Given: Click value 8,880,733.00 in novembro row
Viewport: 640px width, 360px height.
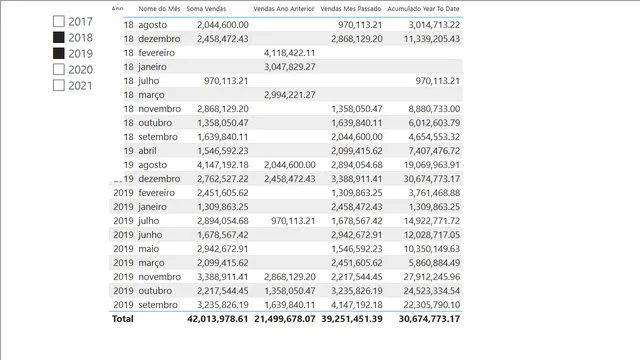Looking at the screenshot, I should click(x=434, y=109).
